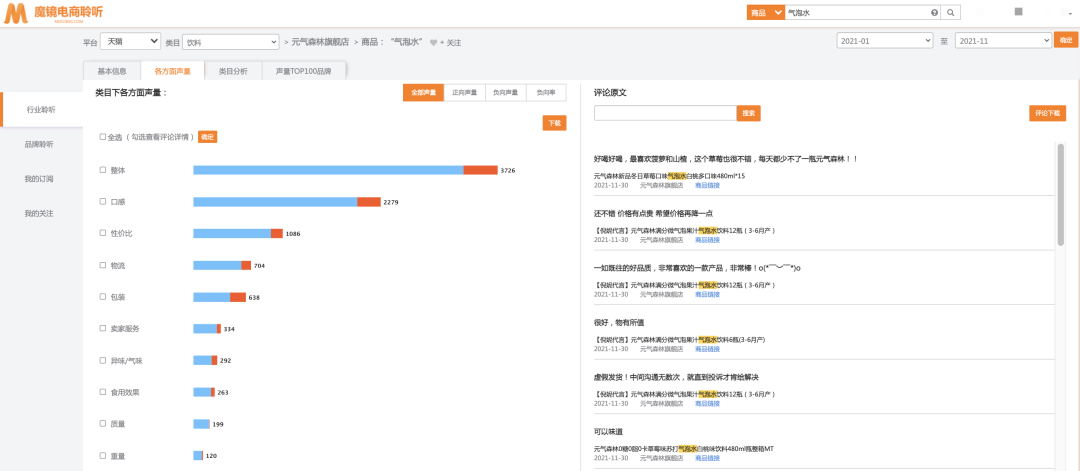
Task: Open the 商品 search type dropdown
Action: coord(765,12)
